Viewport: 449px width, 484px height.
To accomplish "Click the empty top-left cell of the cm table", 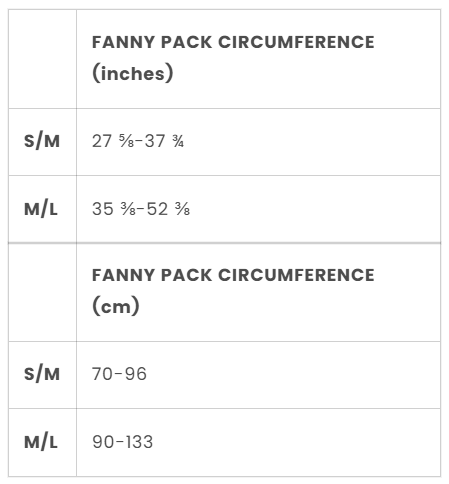I will point(42,292).
